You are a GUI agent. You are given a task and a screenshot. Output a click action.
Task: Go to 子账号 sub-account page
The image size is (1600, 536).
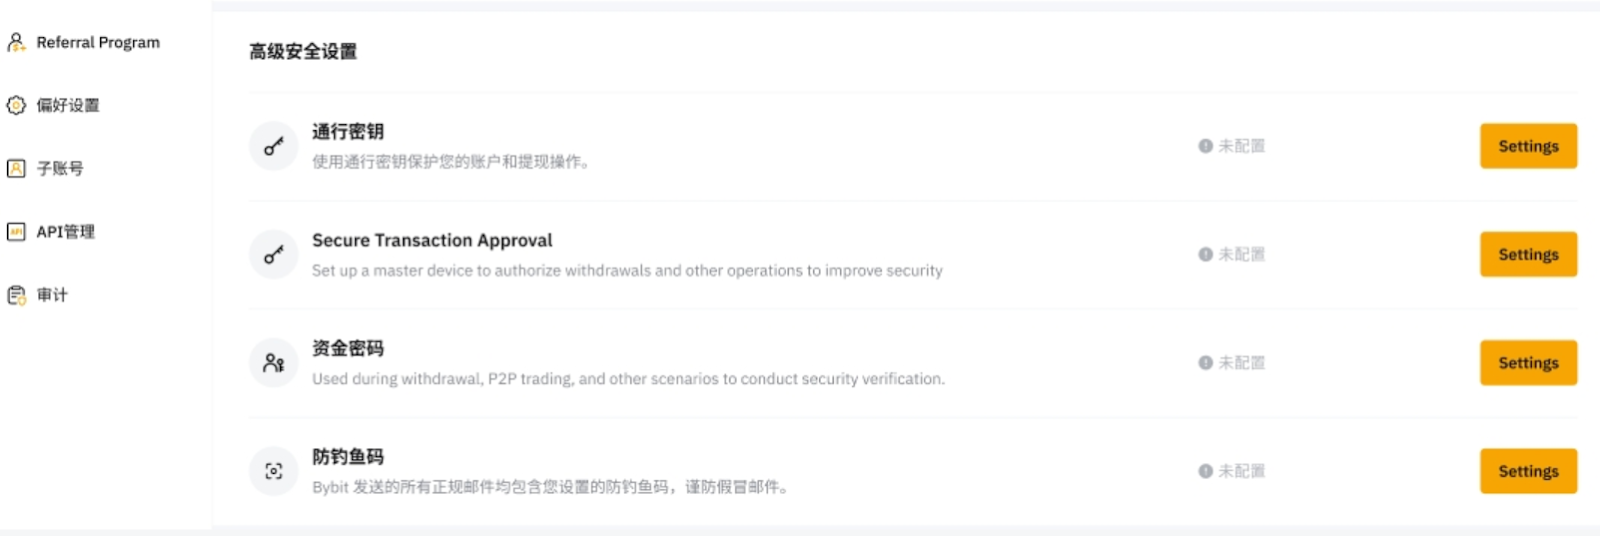pos(60,168)
